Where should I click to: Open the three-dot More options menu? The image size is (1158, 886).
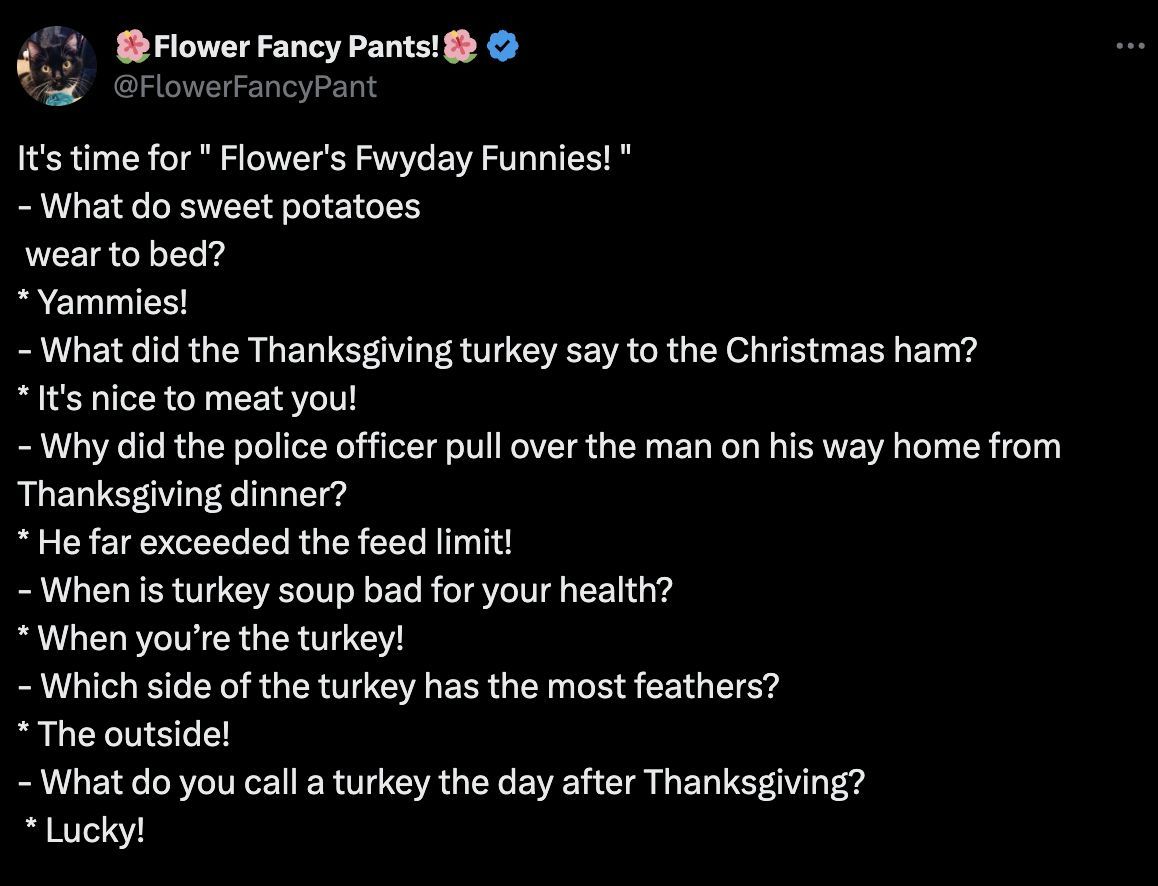pyautogui.click(x=1129, y=46)
